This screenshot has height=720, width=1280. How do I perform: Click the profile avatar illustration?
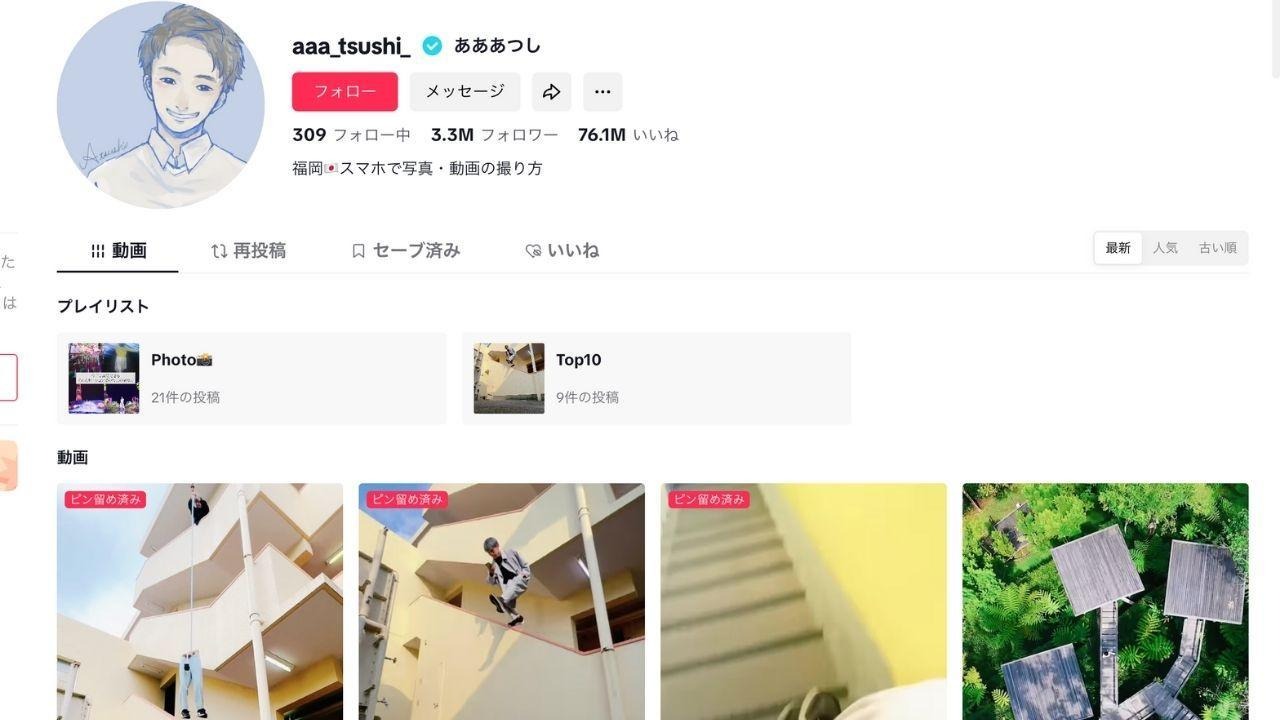point(161,105)
